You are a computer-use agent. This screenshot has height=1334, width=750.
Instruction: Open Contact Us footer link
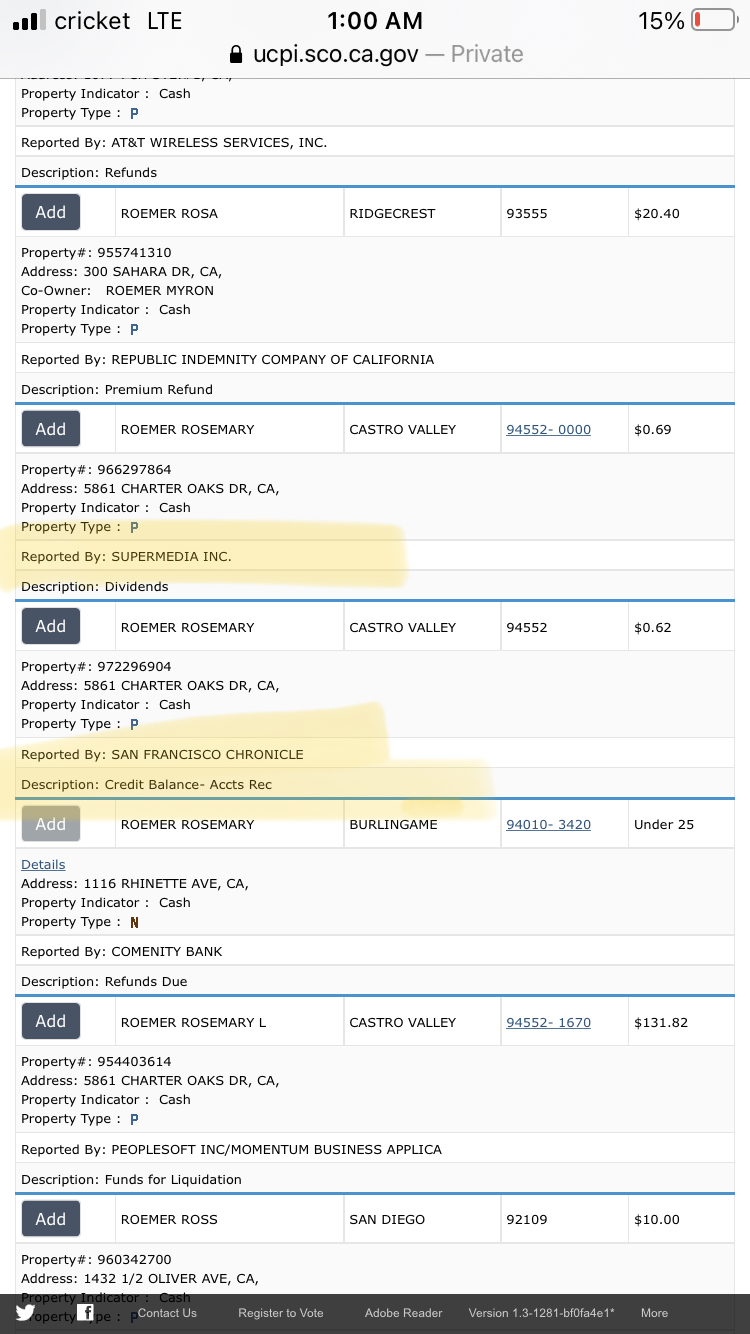[x=167, y=1313]
